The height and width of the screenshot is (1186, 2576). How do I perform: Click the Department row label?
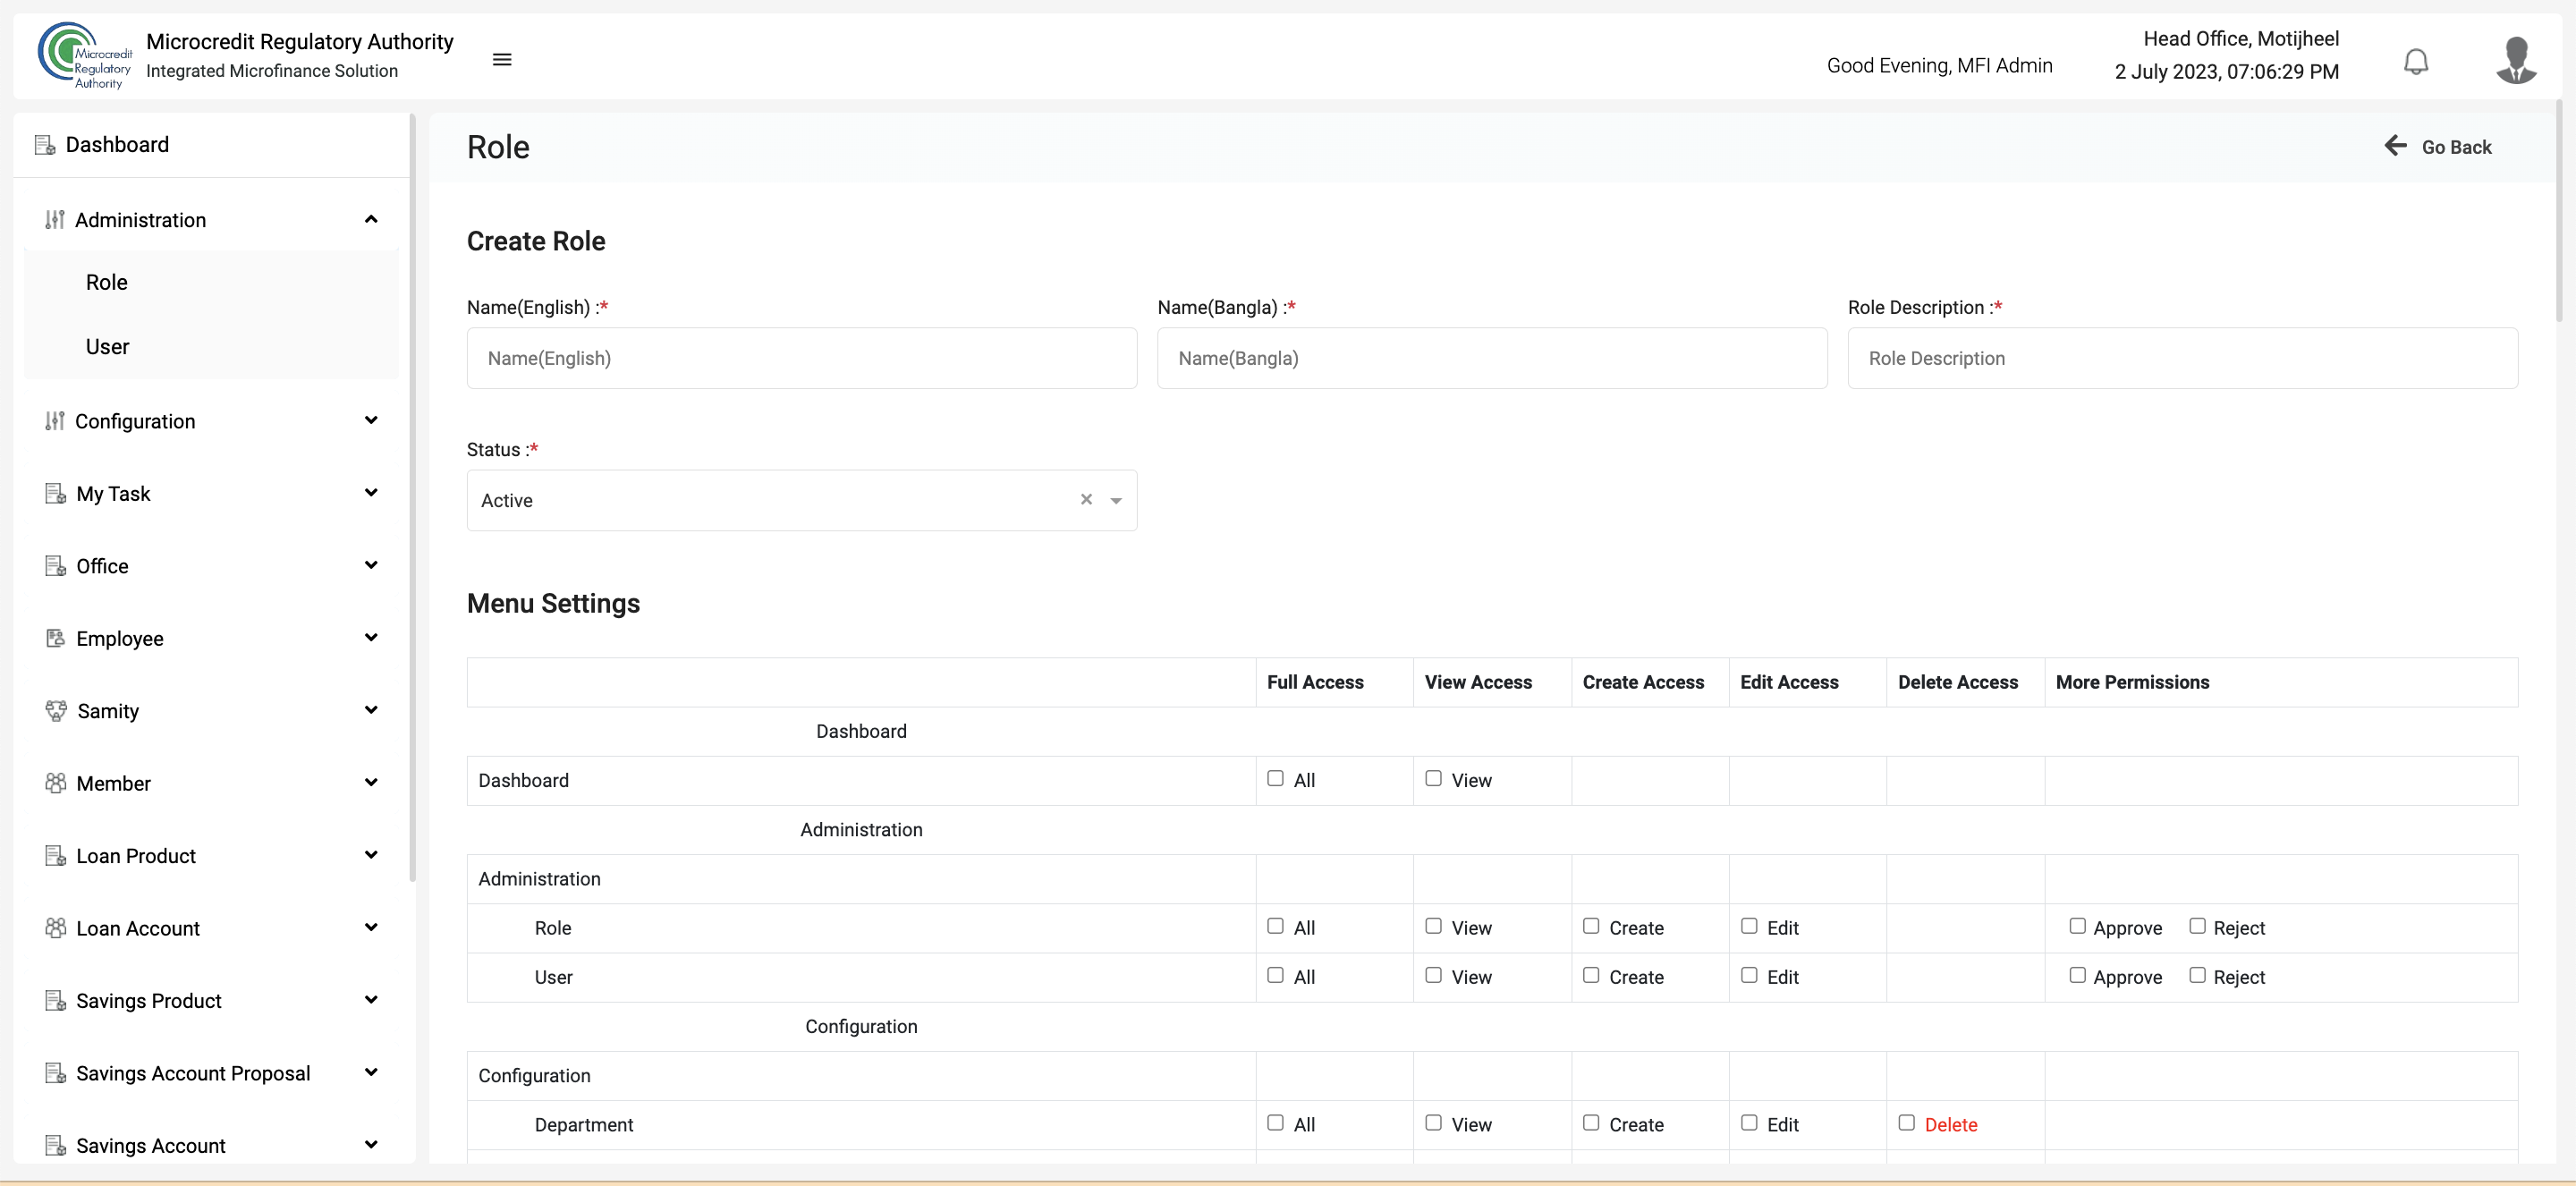click(583, 1124)
